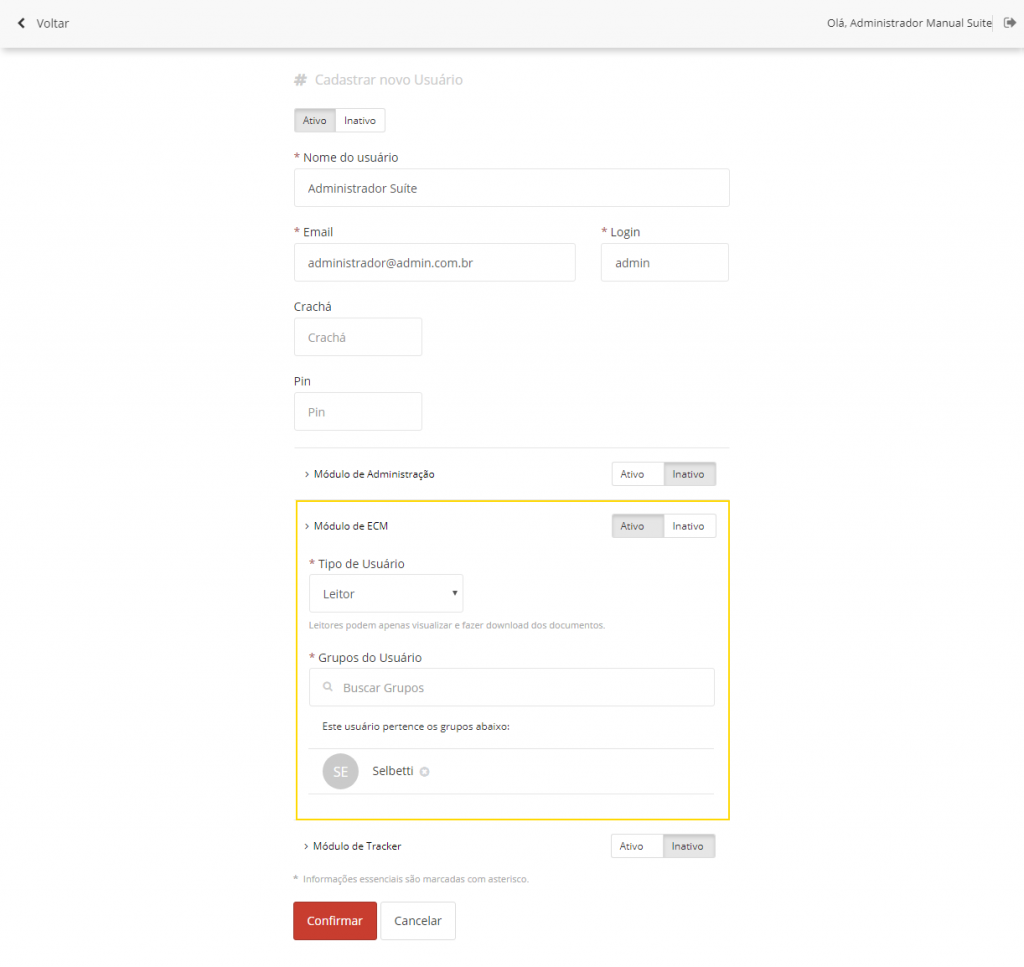Set the user status to Ativo at the top
Screen dimensions: 1024x967
click(x=315, y=120)
